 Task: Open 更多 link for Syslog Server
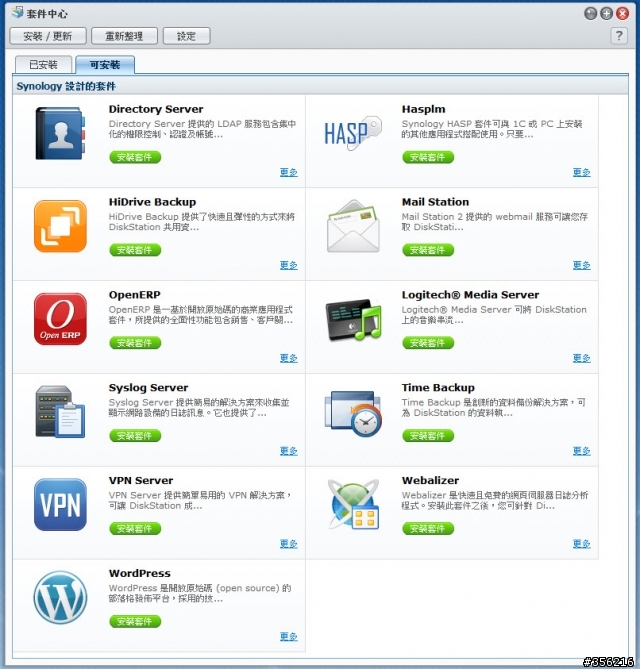(289, 450)
